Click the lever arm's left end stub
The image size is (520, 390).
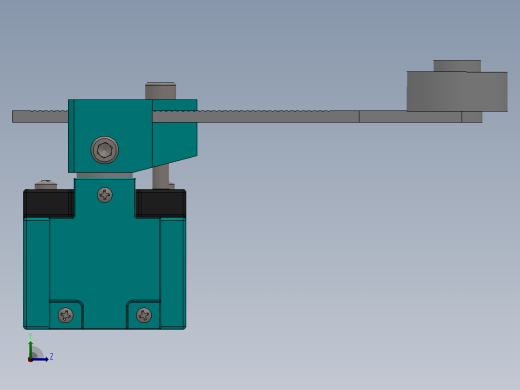click(40, 116)
